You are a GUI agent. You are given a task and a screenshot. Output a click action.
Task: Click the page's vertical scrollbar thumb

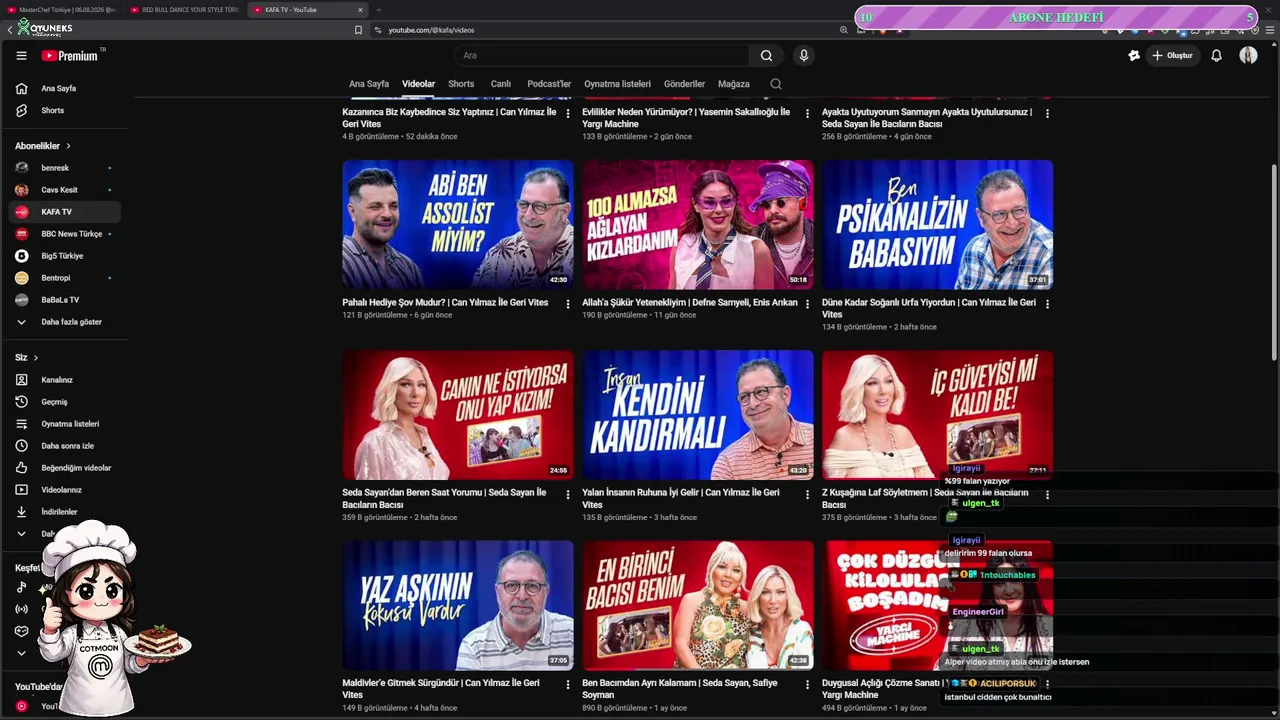[1274, 263]
